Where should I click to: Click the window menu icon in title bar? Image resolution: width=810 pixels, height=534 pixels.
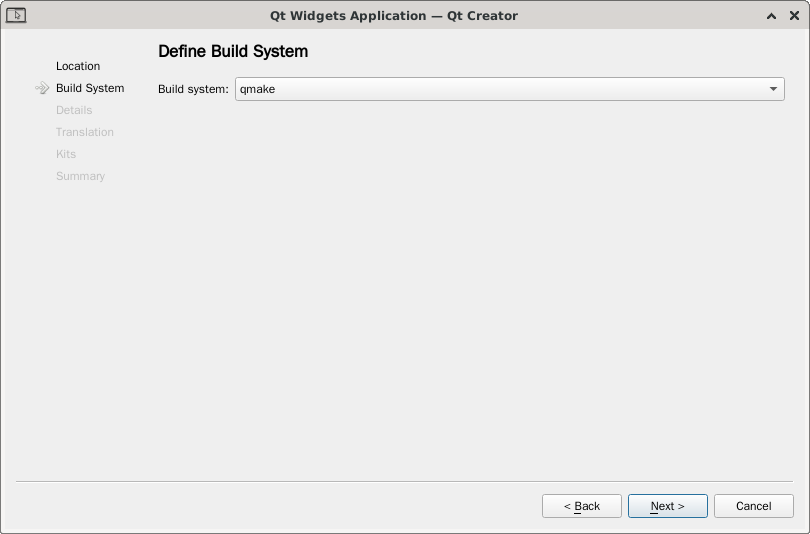[x=16, y=15]
